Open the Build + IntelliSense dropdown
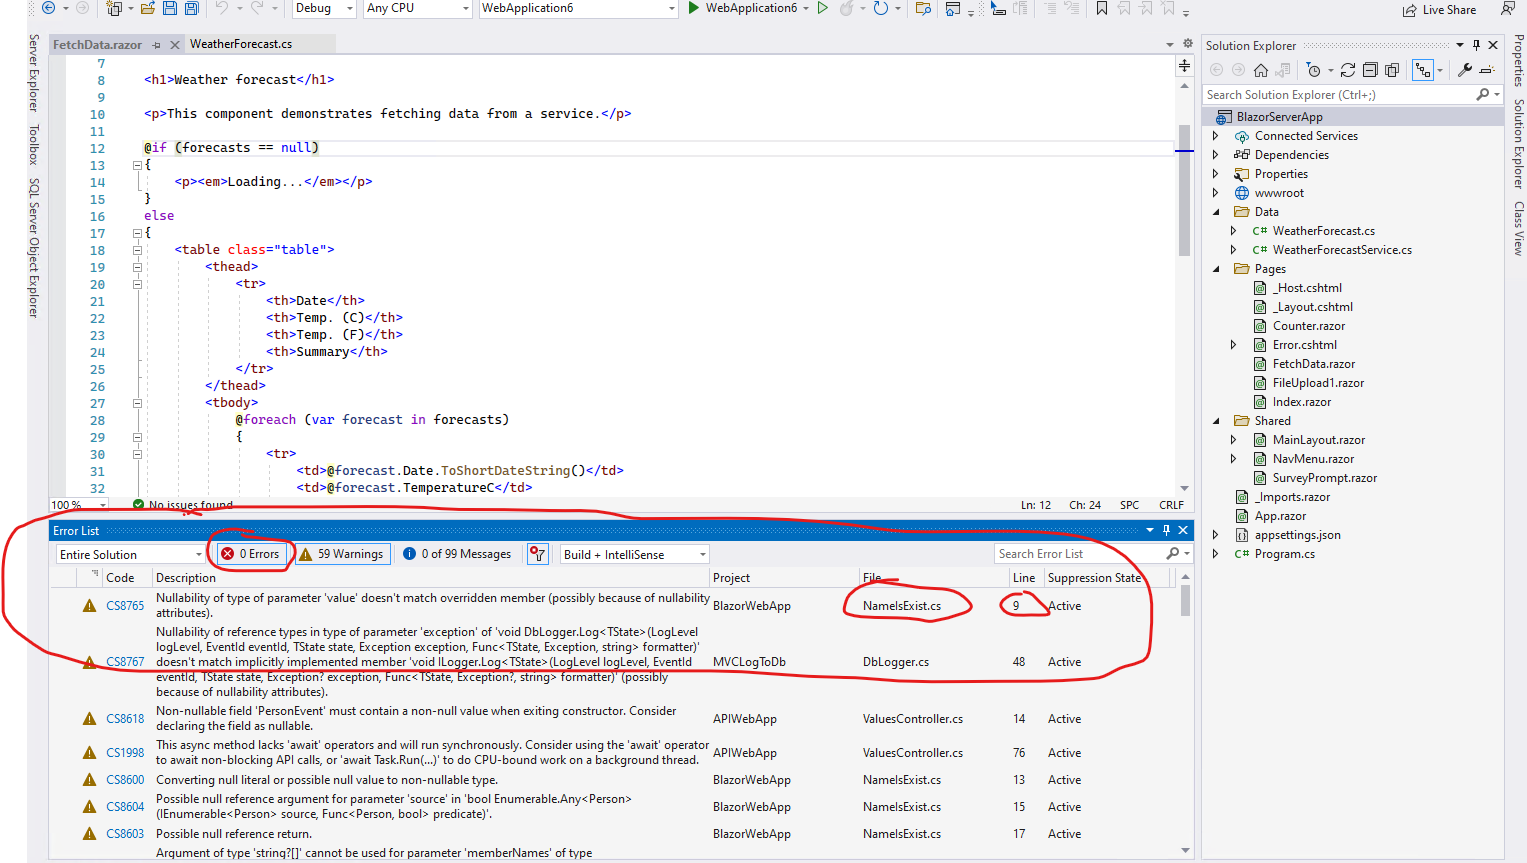Viewport: 1527px width, 863px height. pos(633,553)
